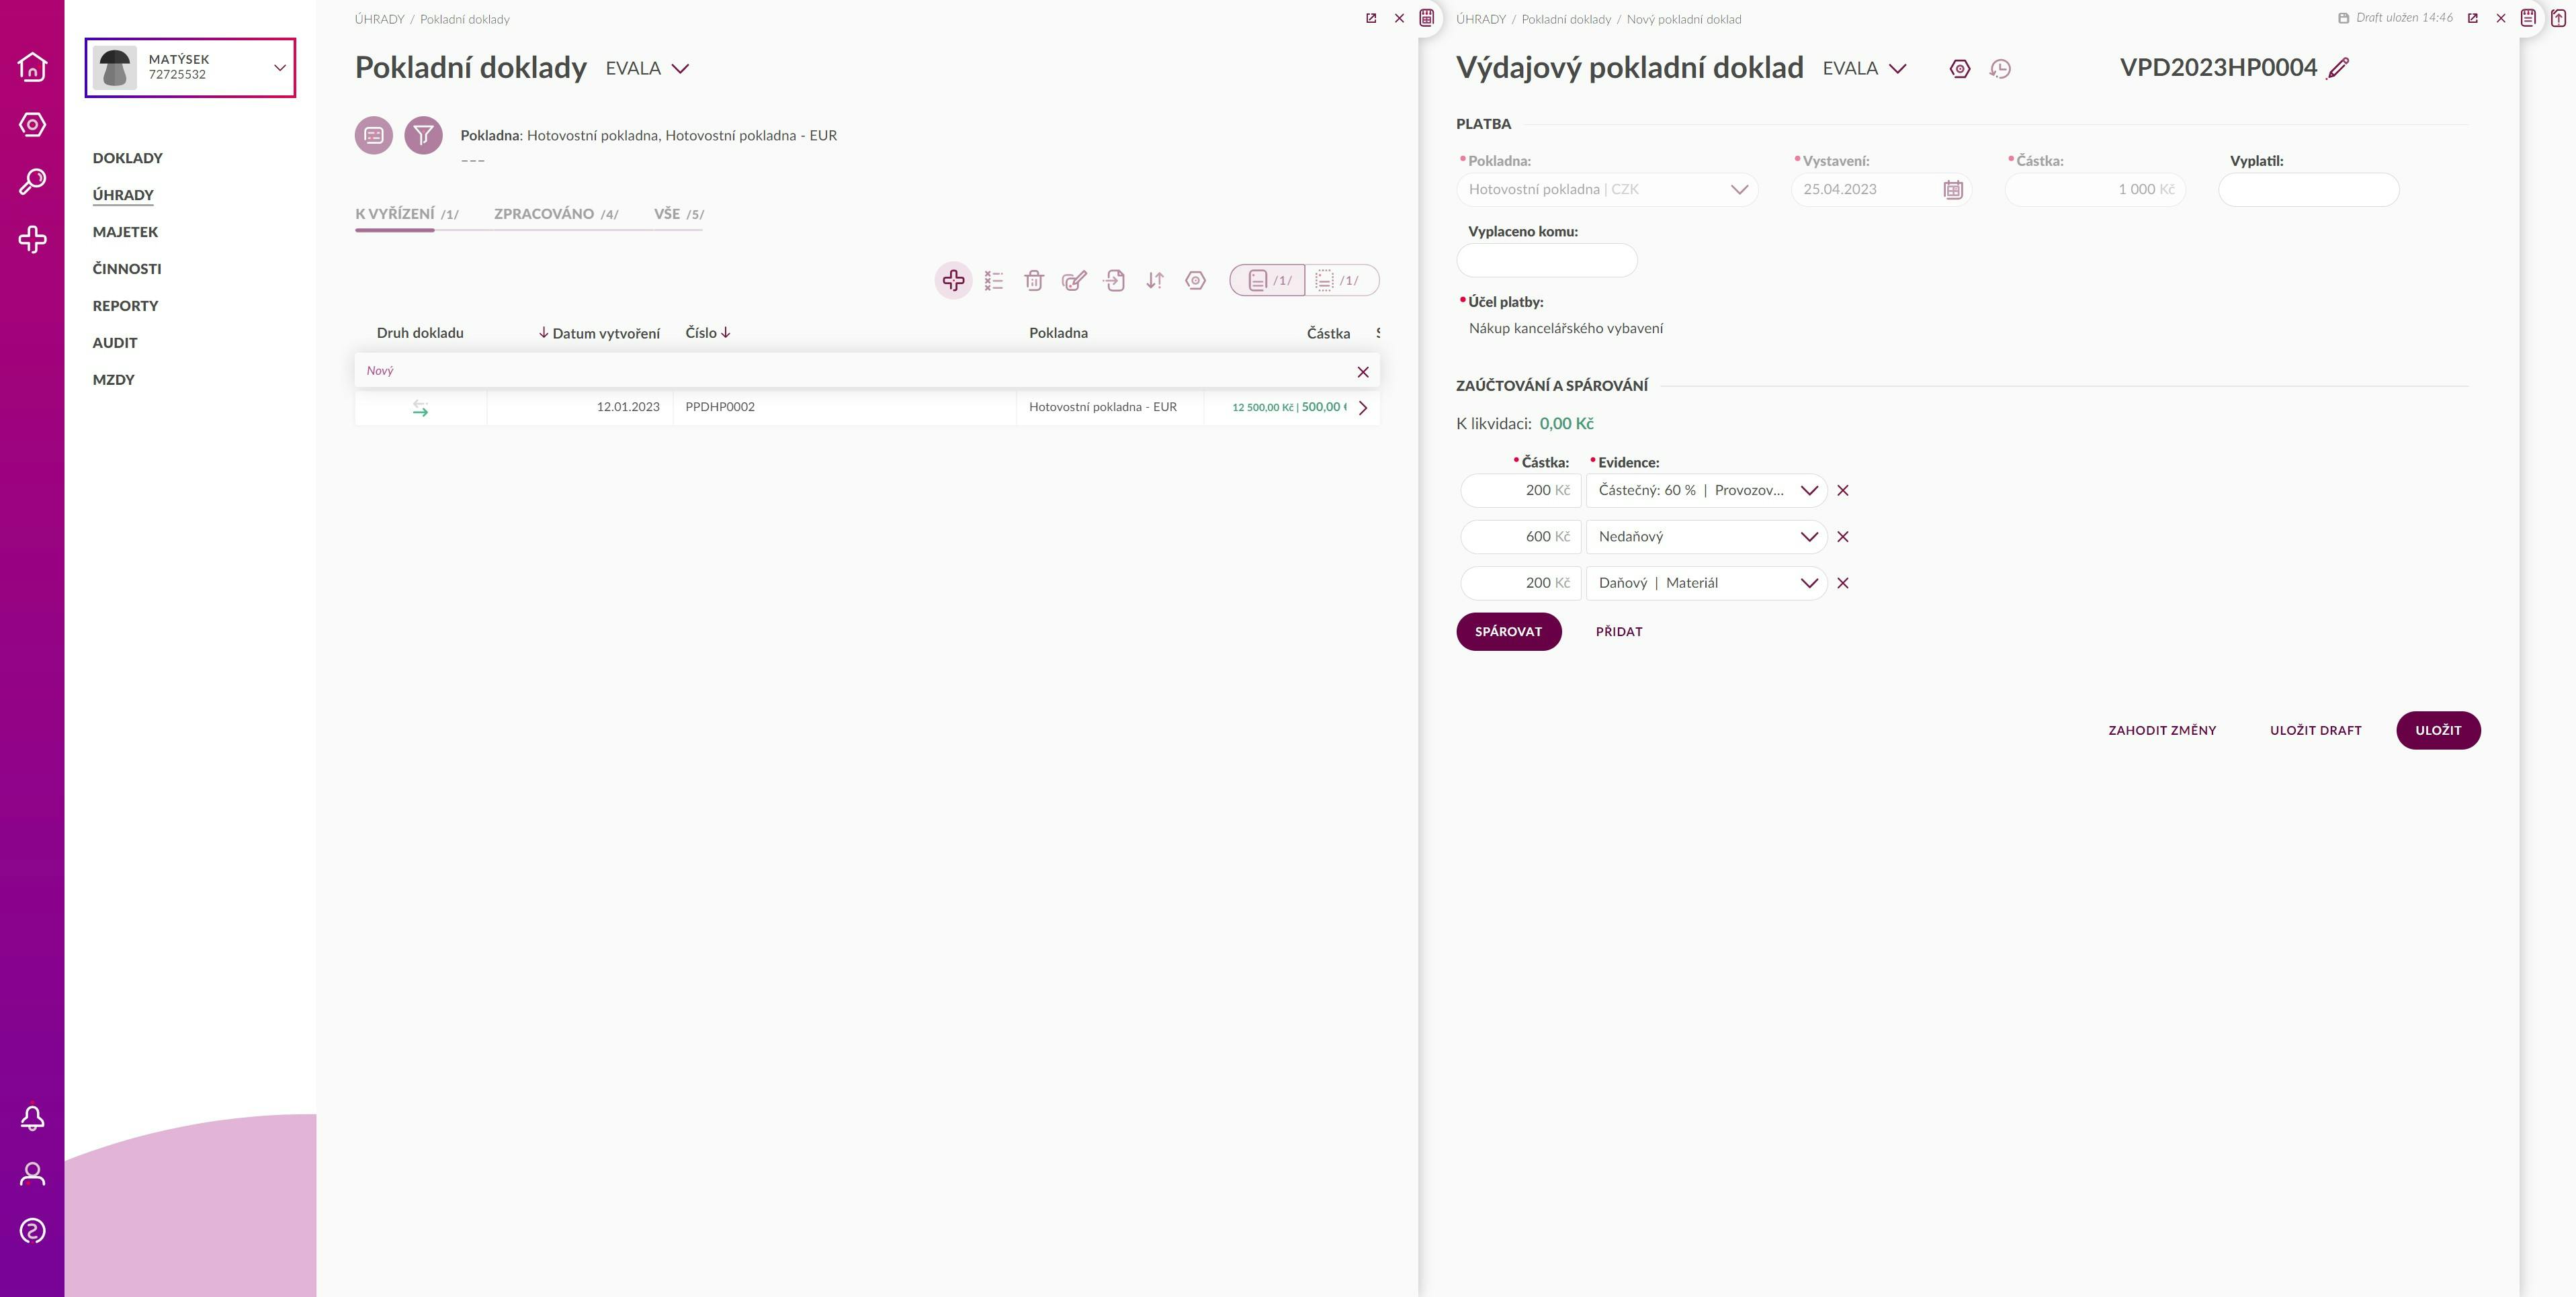Open notifications bell in left sidebar
Viewport: 2576px width, 1297px height.
32,1117
